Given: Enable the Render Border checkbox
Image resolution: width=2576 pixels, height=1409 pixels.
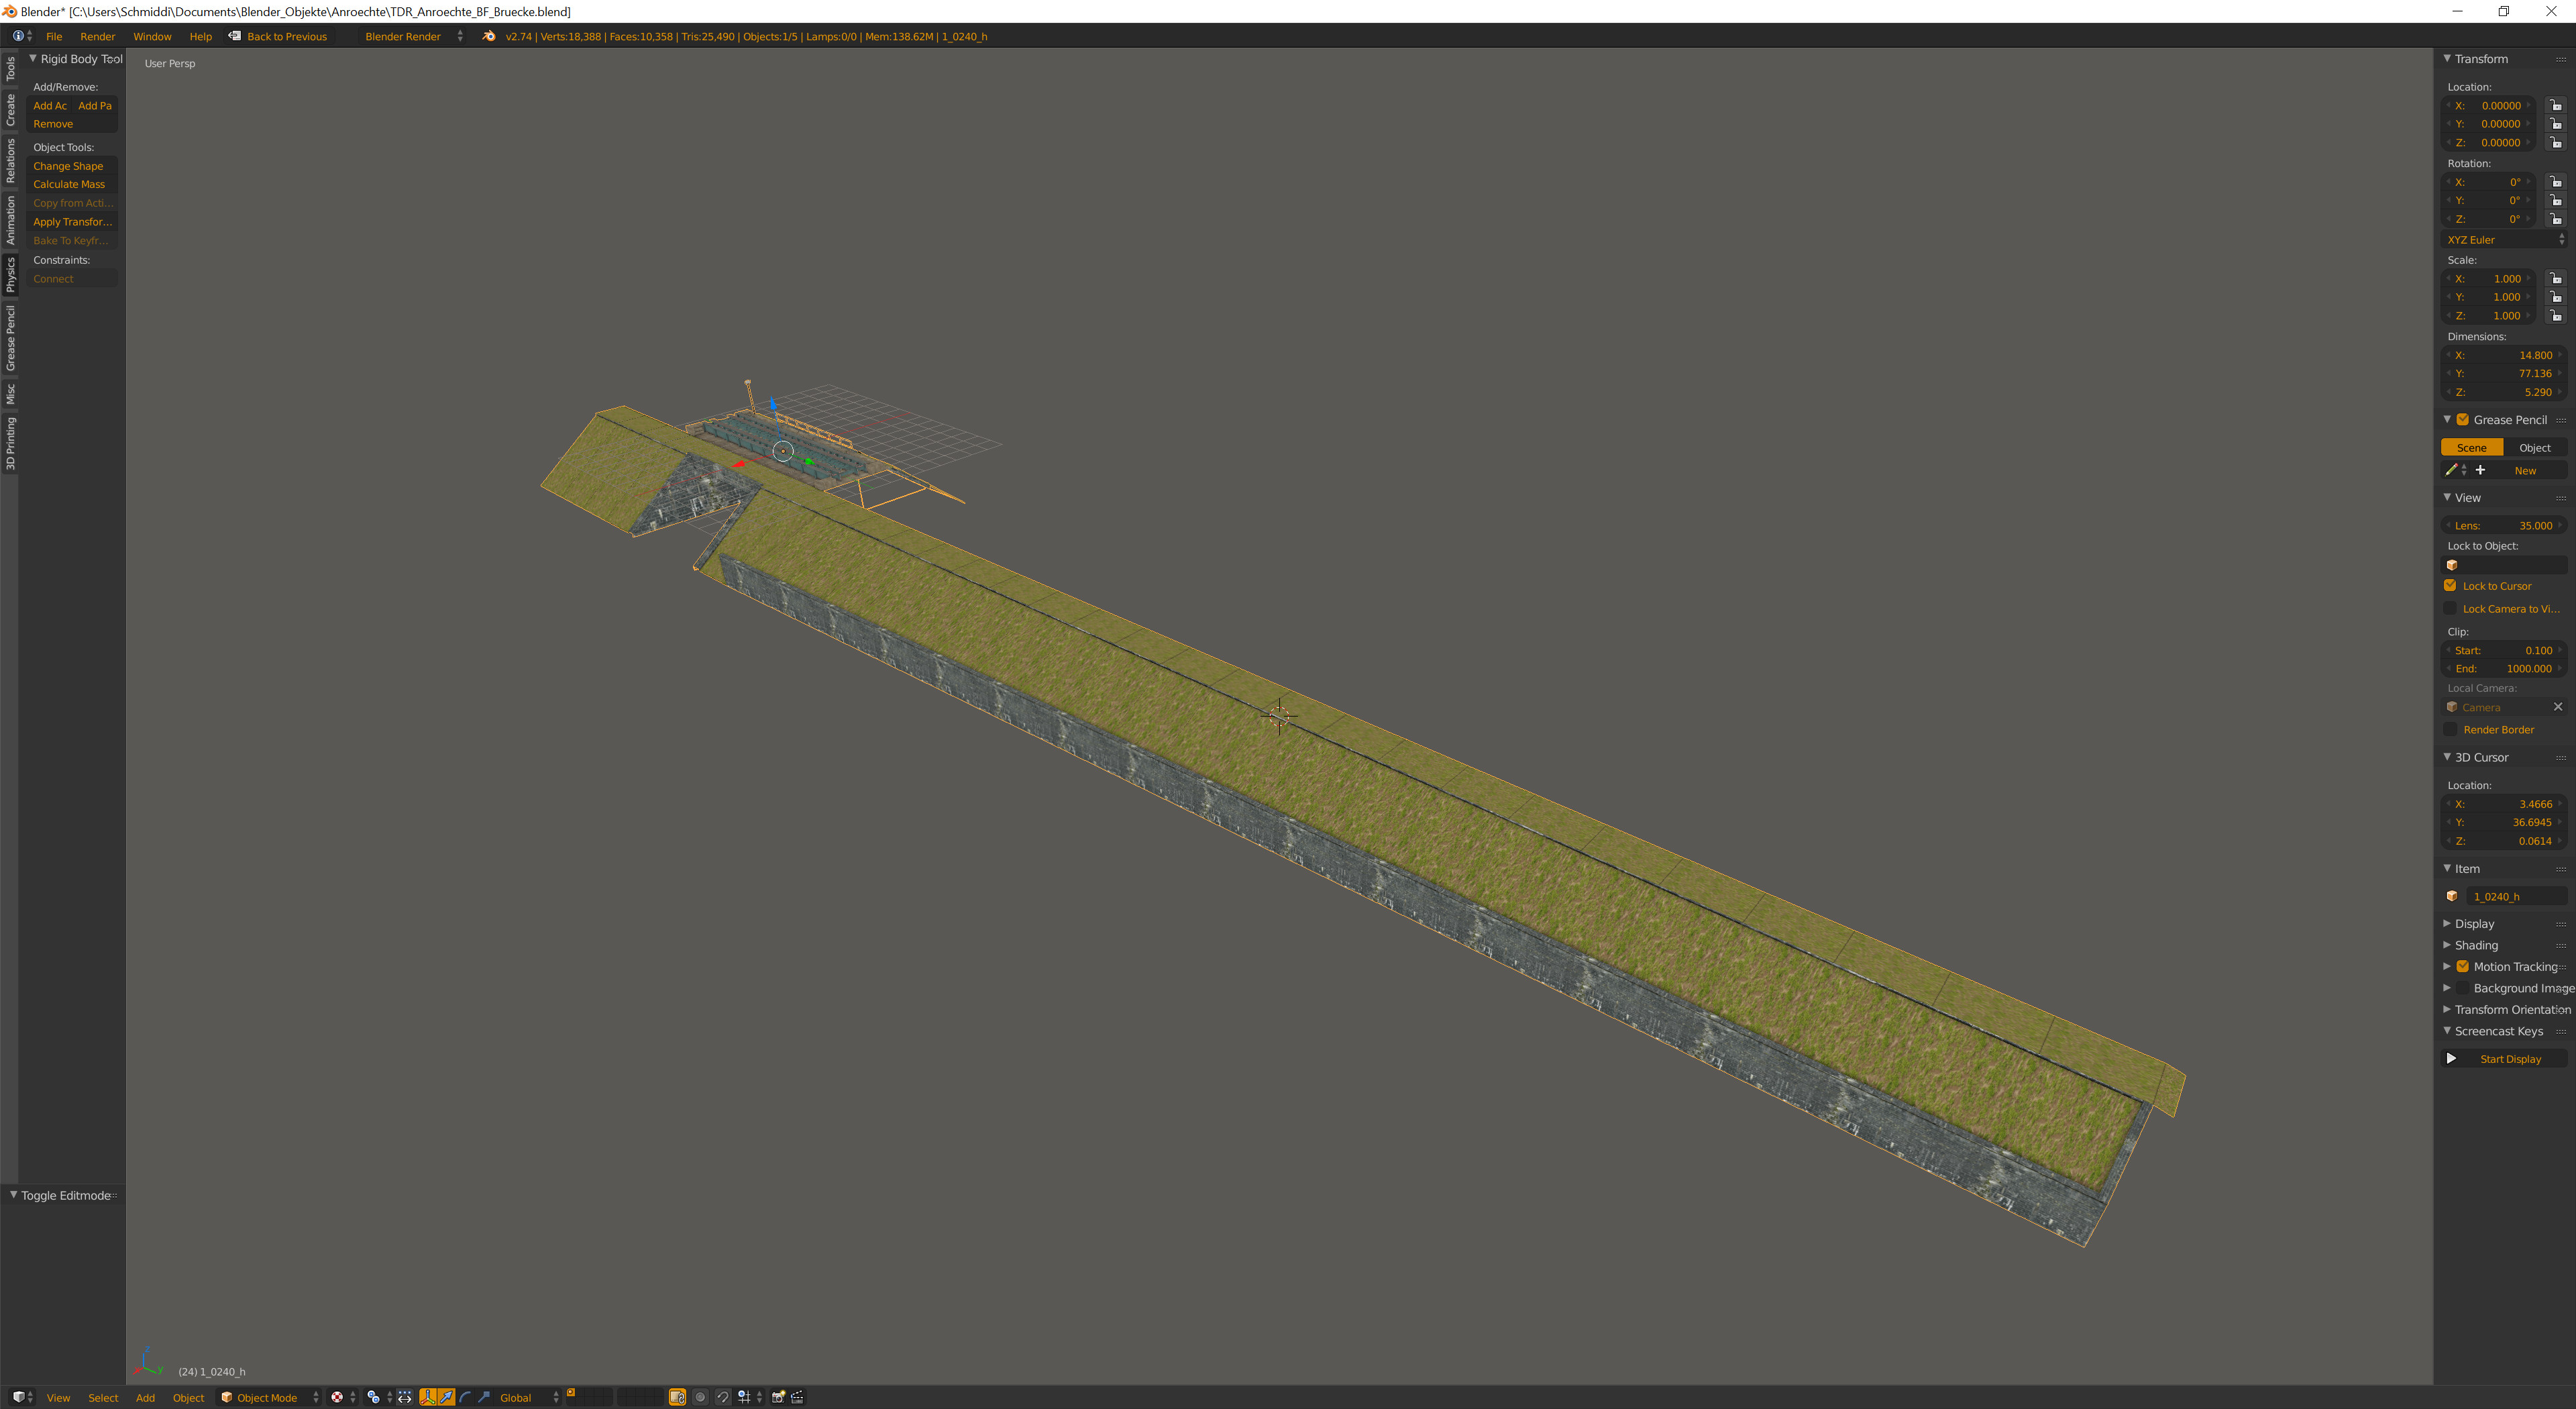Looking at the screenshot, I should (2450, 730).
